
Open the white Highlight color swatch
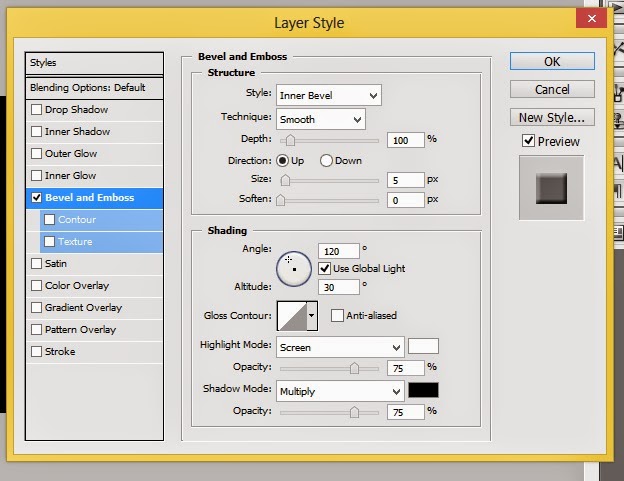click(423, 346)
